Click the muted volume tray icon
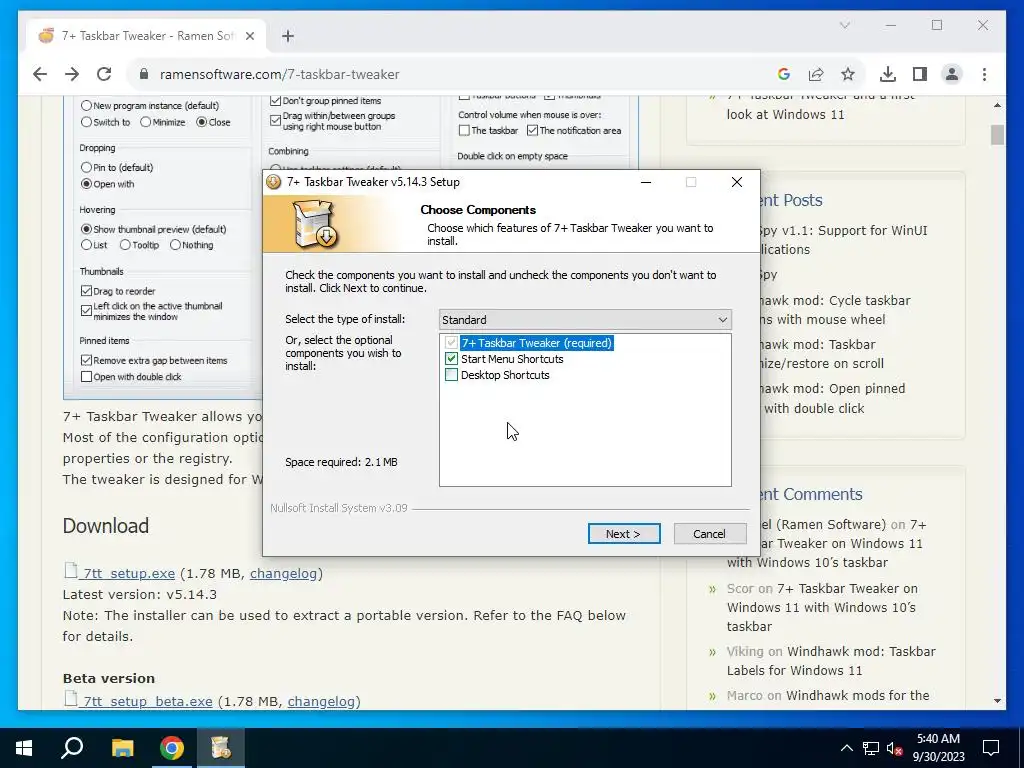 895,748
